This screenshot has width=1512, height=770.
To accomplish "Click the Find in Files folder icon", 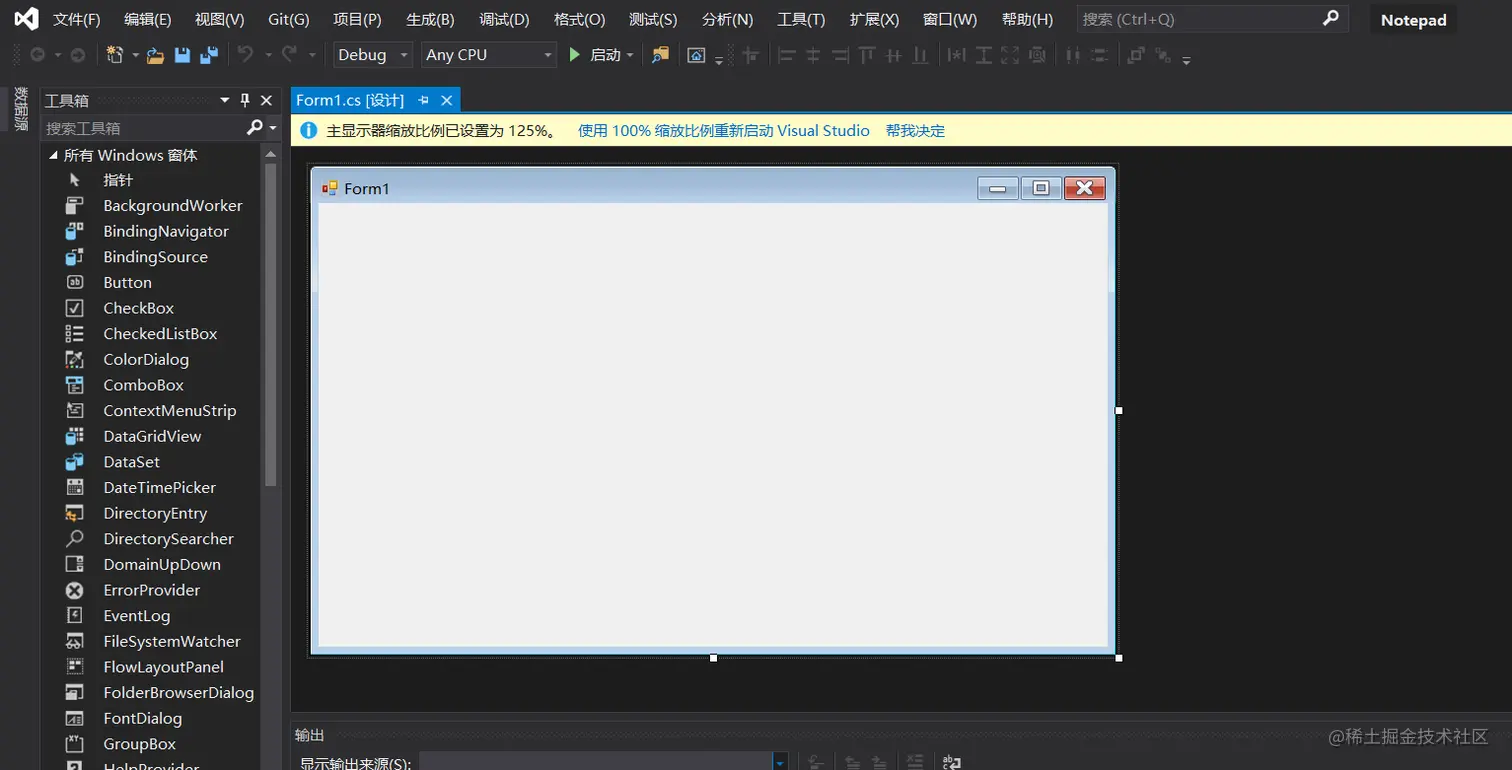I will pyautogui.click(x=660, y=55).
